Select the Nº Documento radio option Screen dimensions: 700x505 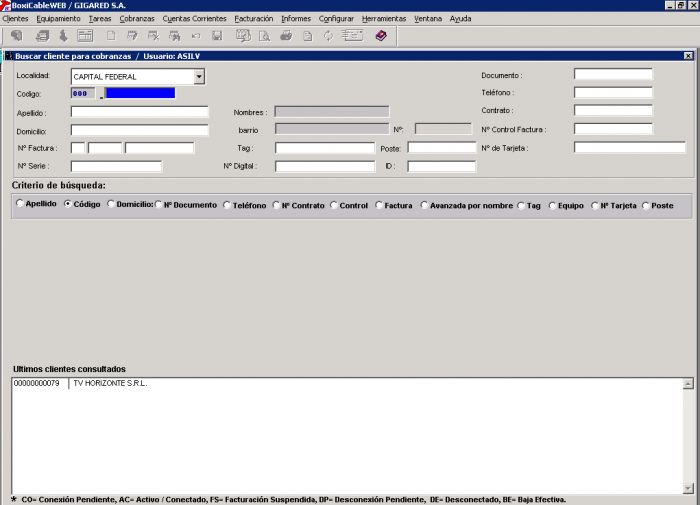click(158, 205)
